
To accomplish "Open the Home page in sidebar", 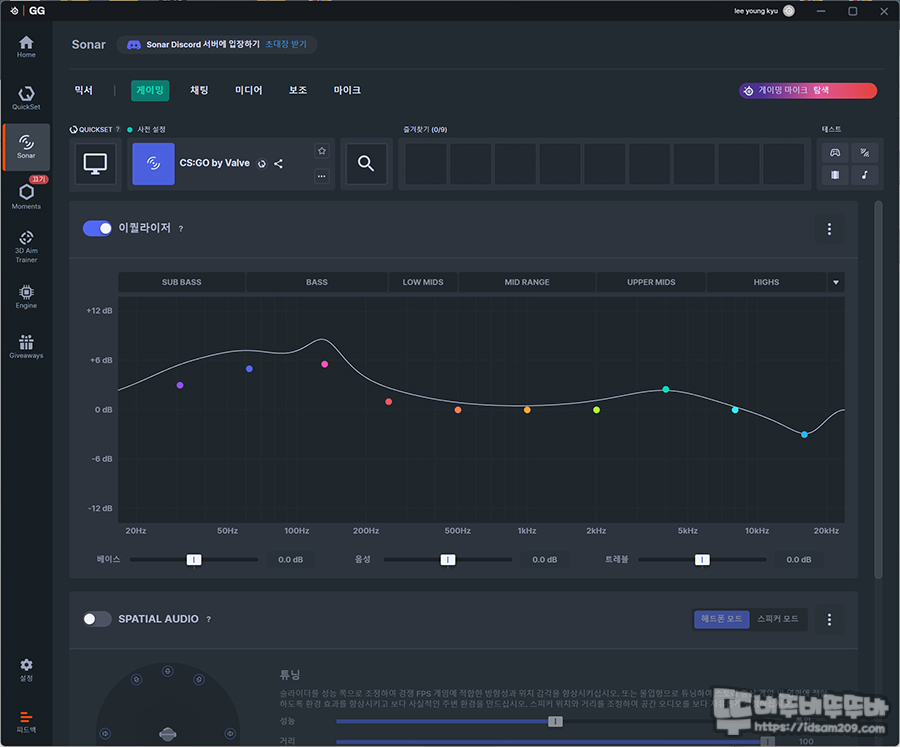I will (26, 47).
